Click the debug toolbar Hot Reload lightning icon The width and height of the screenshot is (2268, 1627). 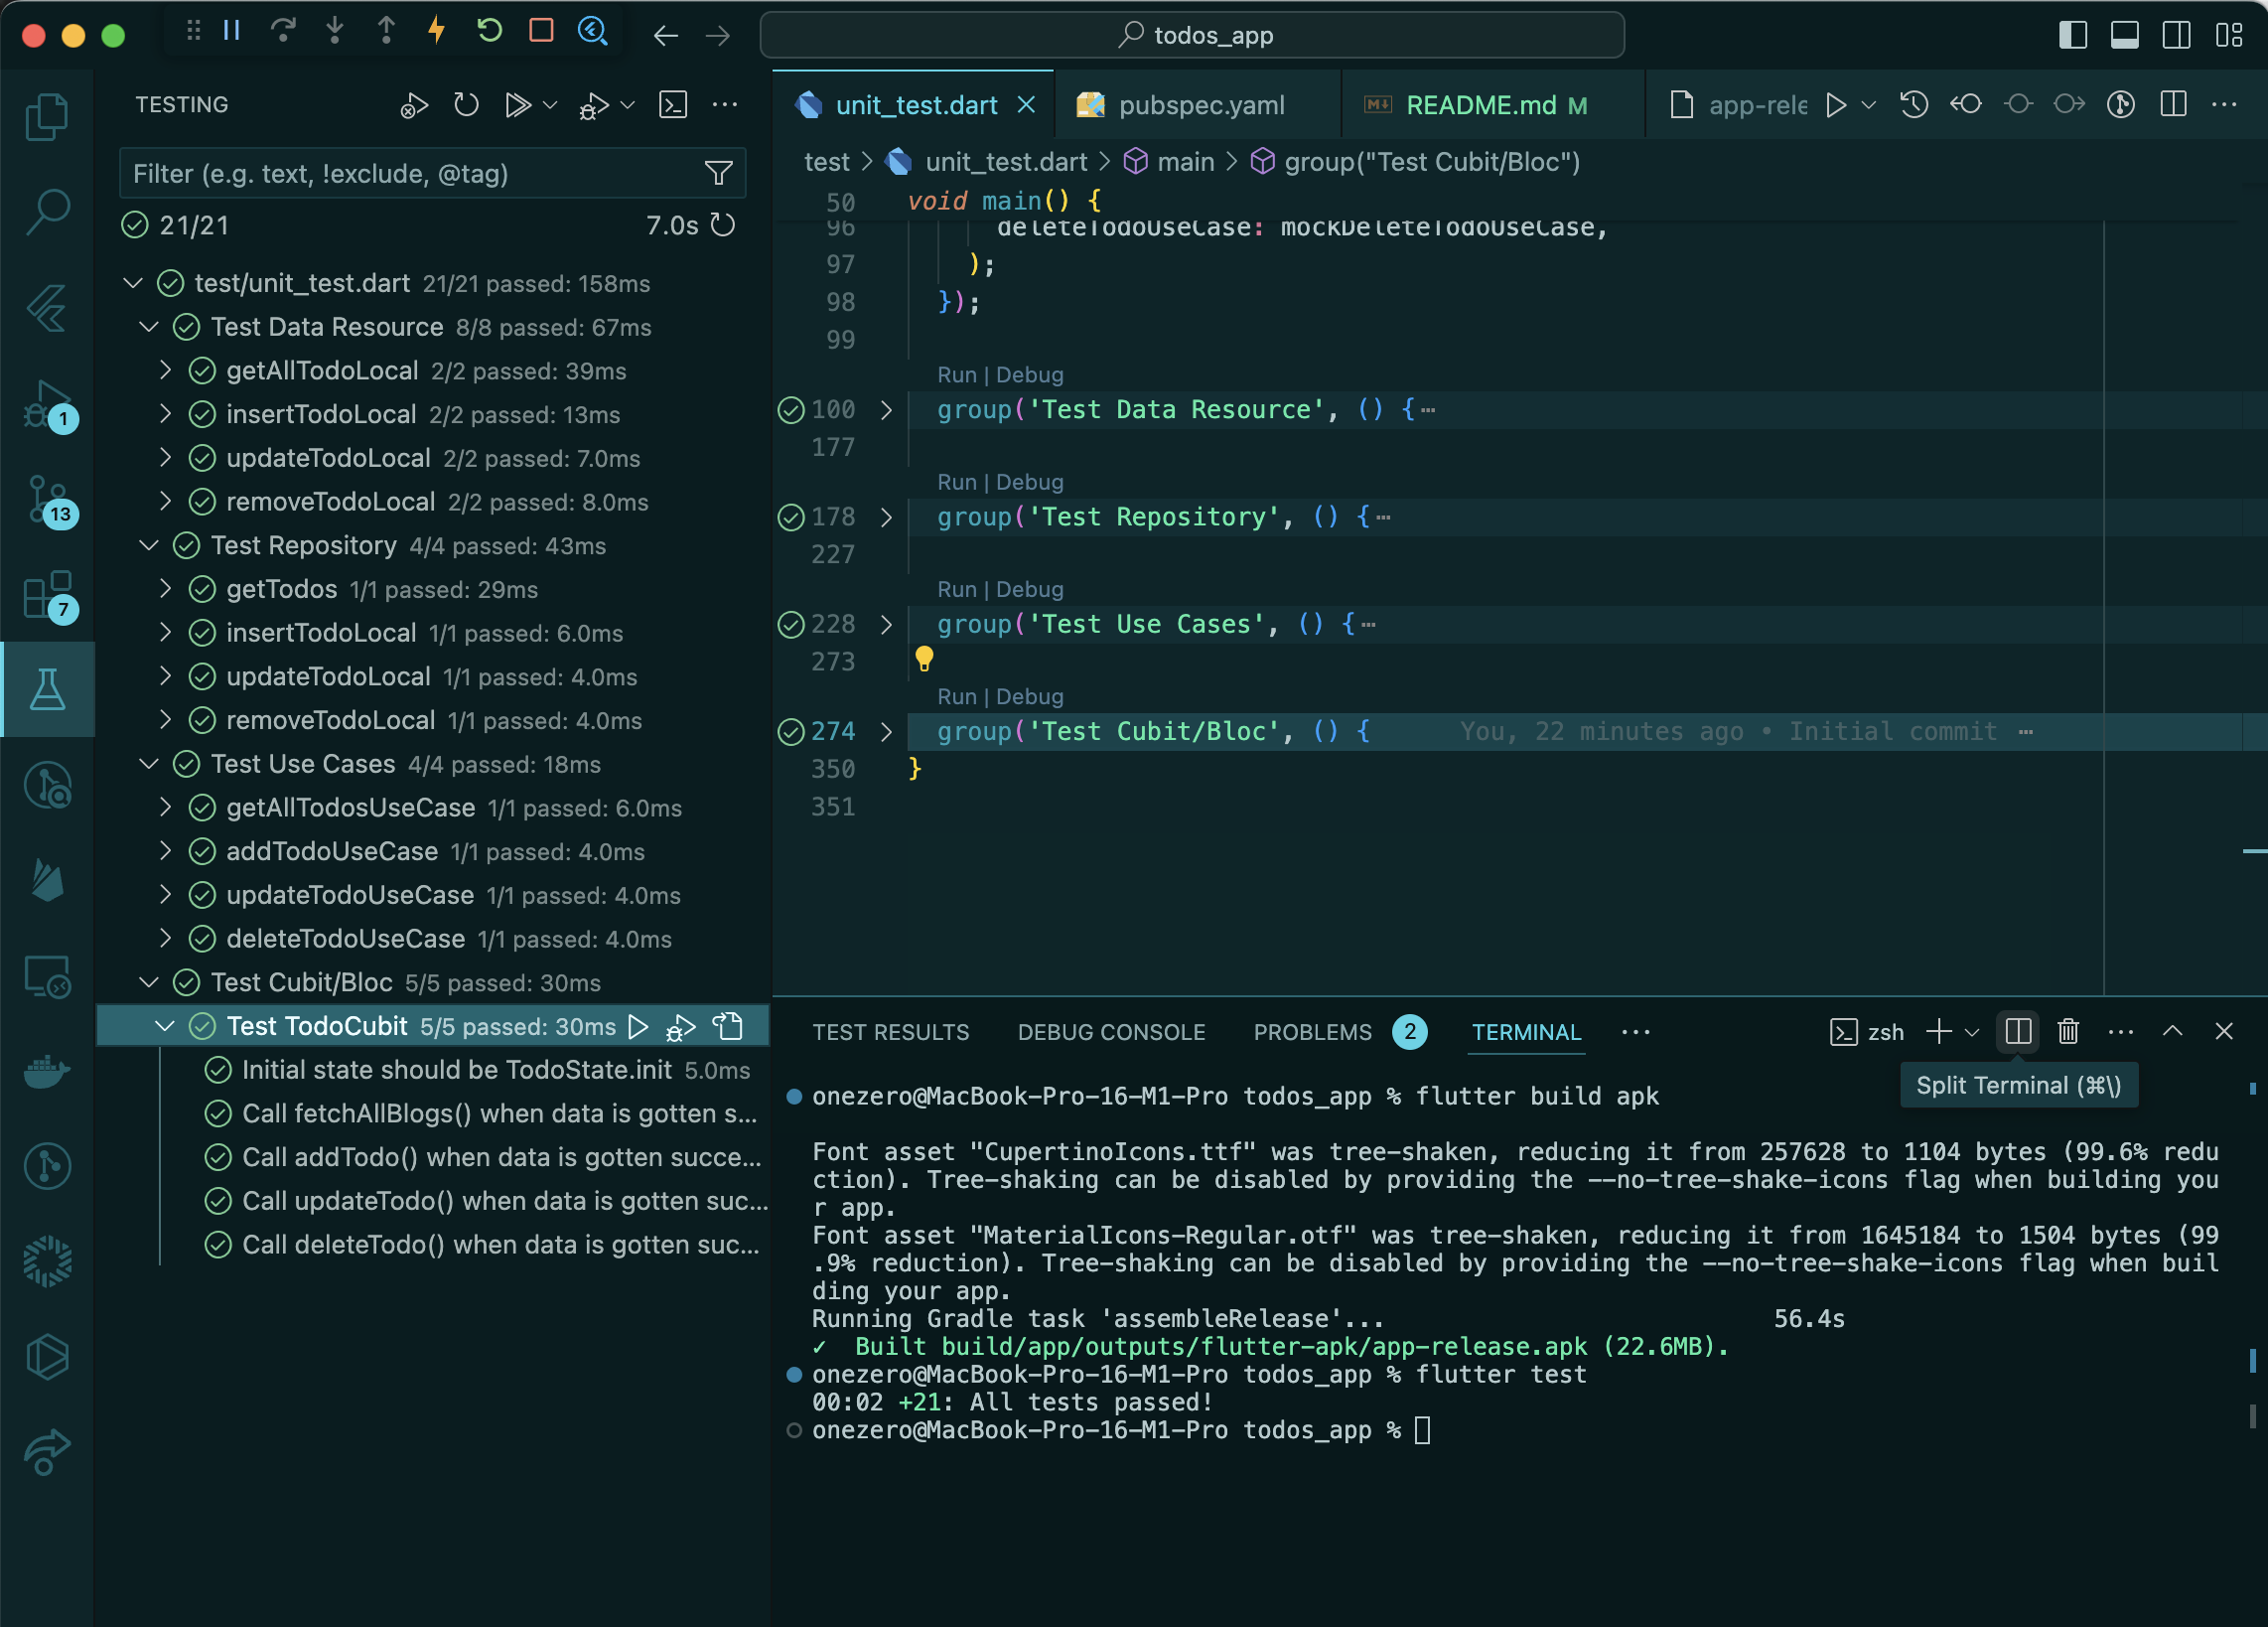point(436,31)
